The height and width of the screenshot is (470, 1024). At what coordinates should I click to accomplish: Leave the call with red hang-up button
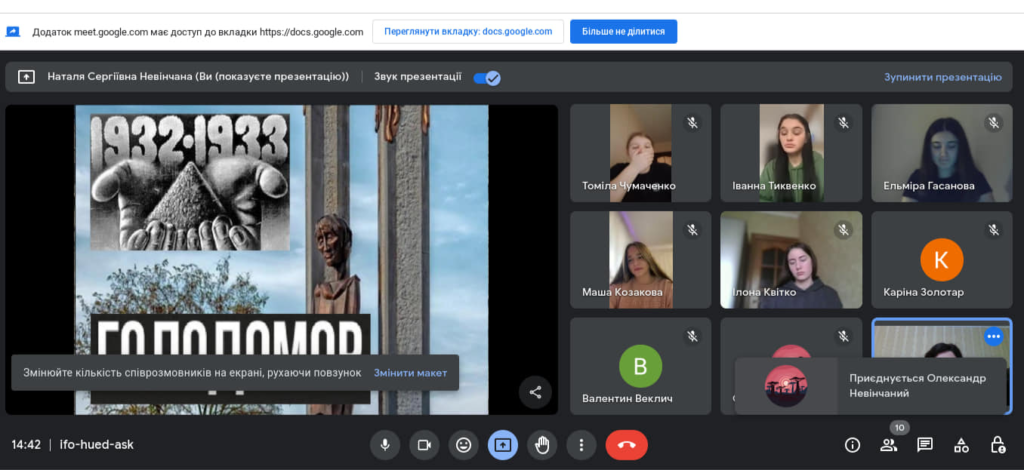(x=626, y=445)
